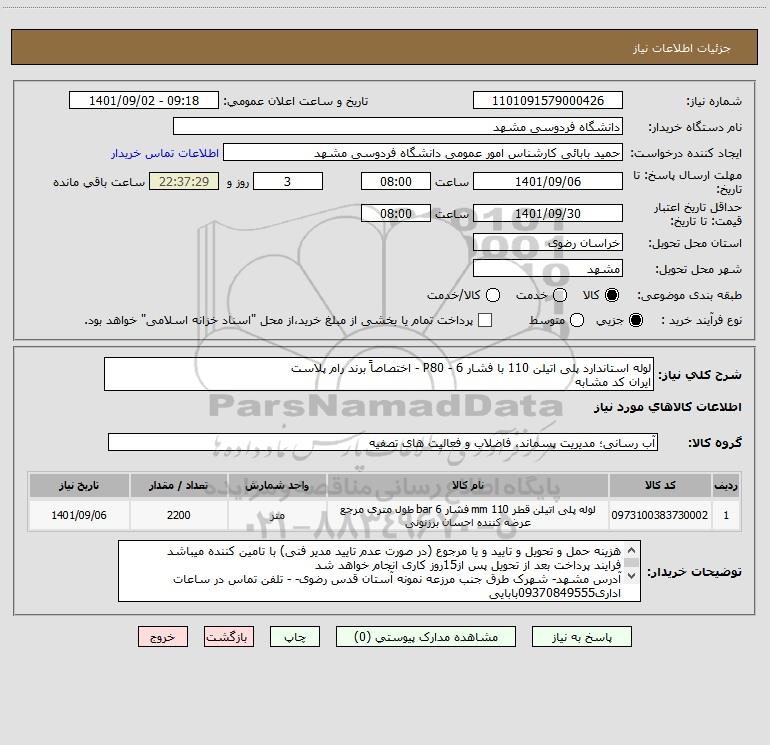Click the remaining time 22:37:29 field

click(184, 181)
